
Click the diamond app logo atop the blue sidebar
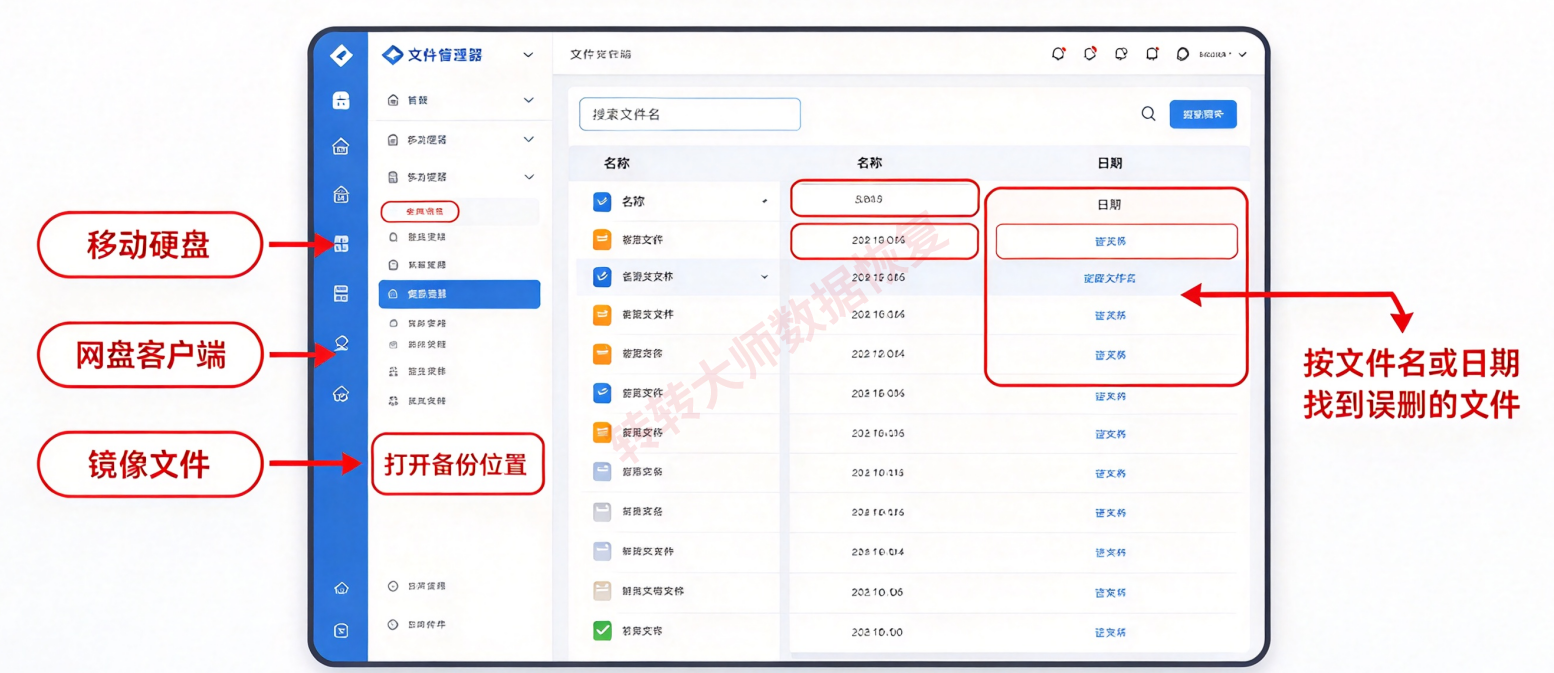point(341,55)
